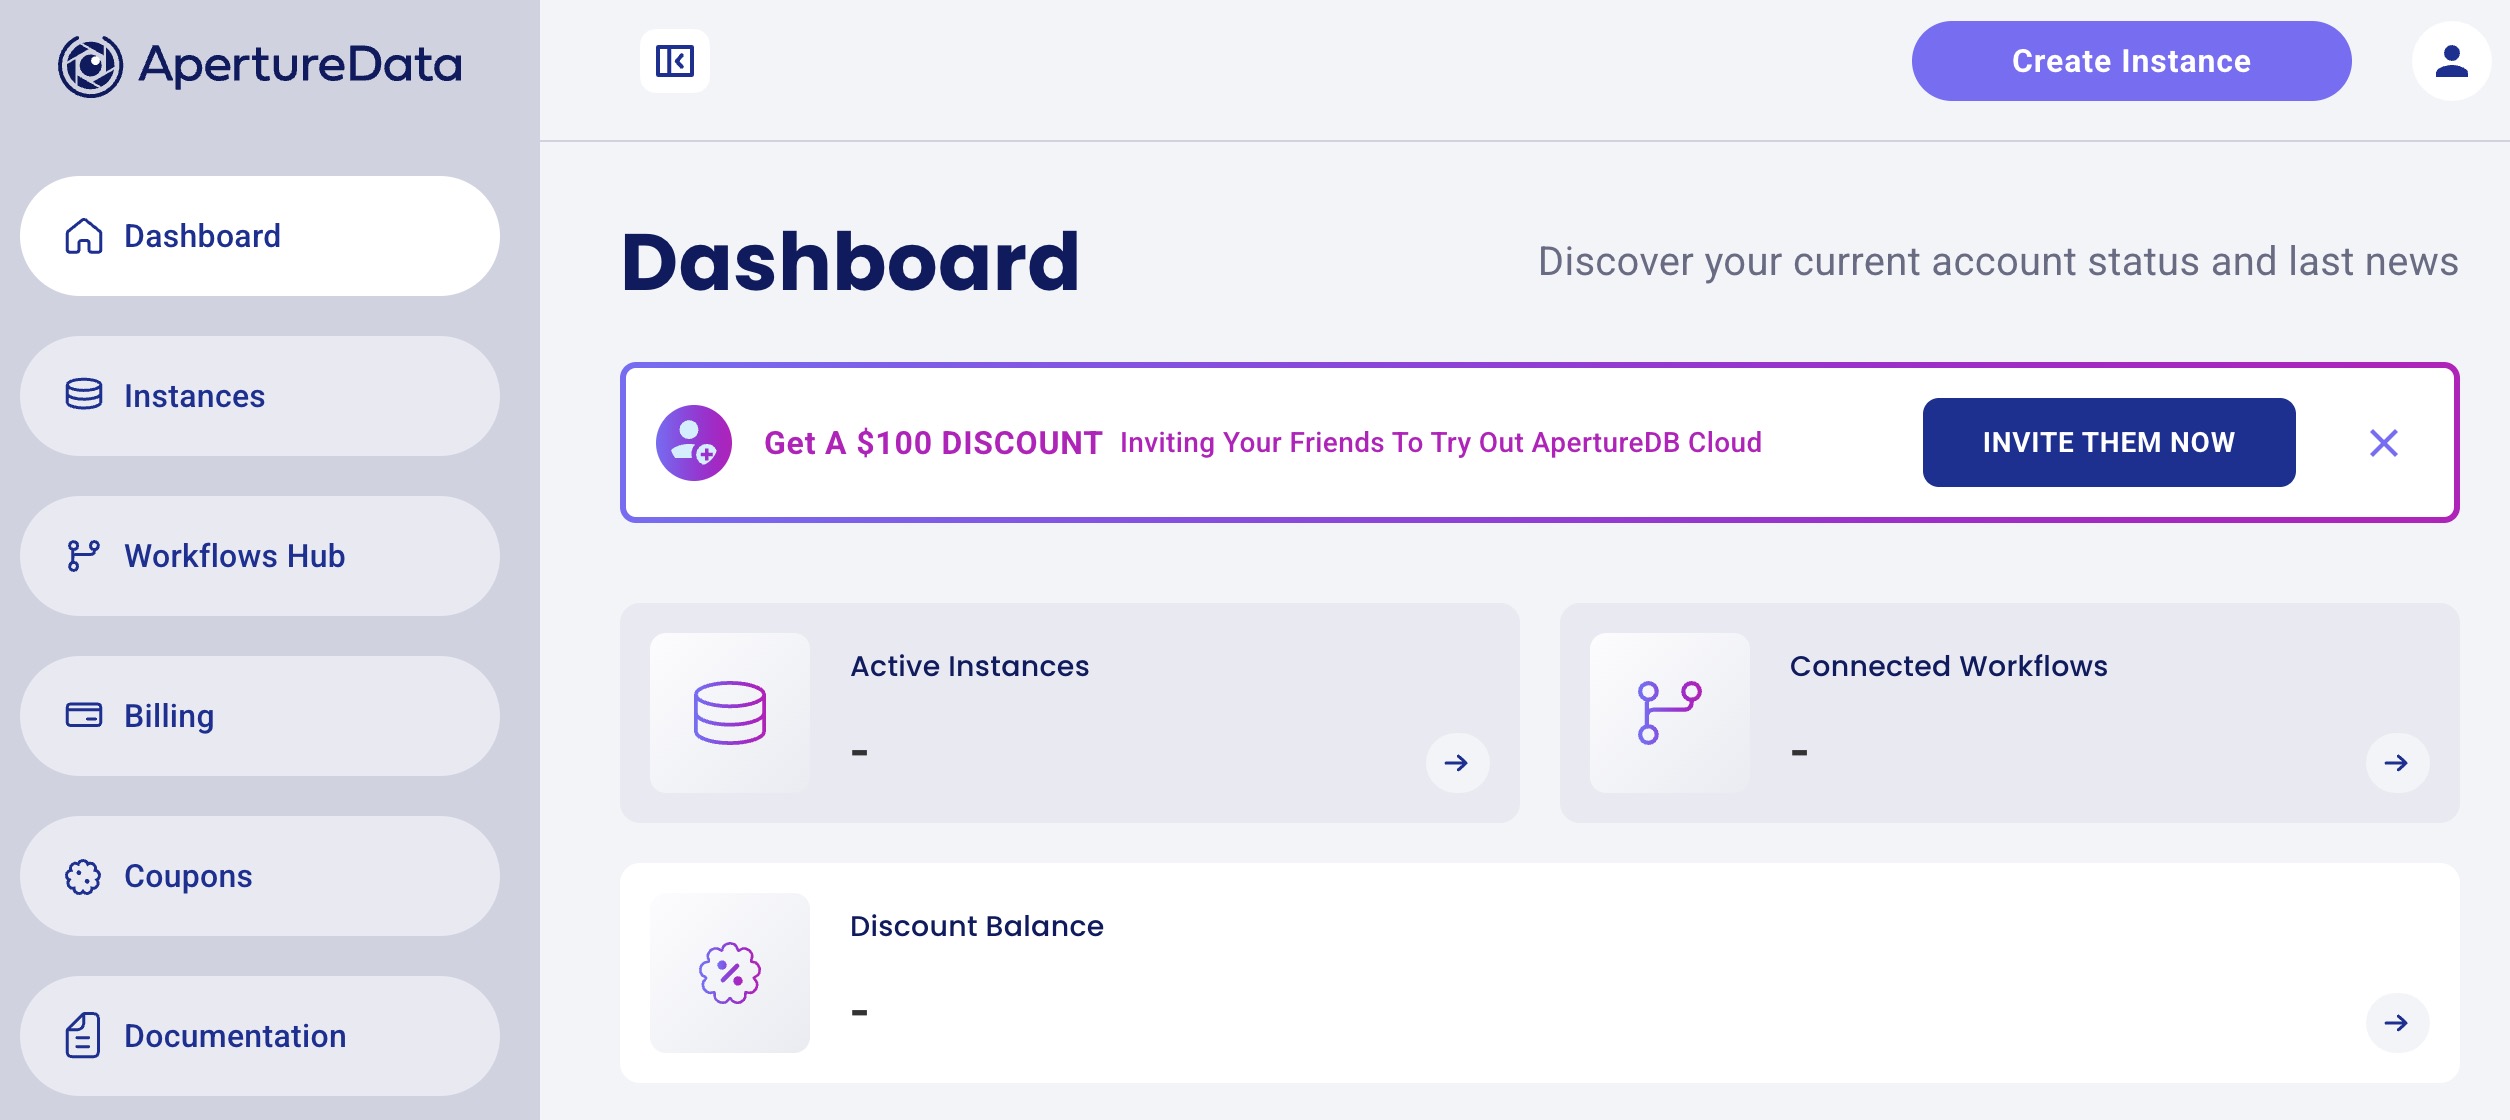This screenshot has width=2510, height=1120.
Task: Click the Get A $100 Discount text
Action: pos(933,442)
